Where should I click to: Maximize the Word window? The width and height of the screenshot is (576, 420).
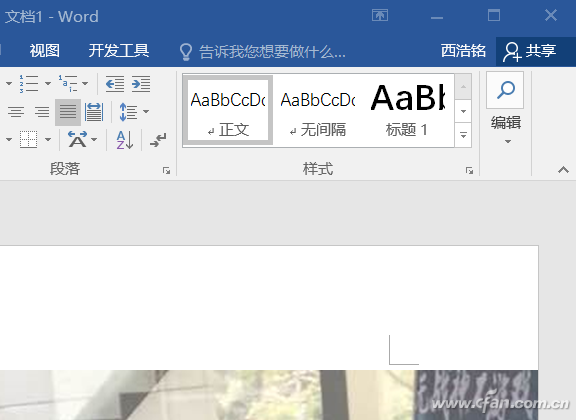click(x=494, y=15)
